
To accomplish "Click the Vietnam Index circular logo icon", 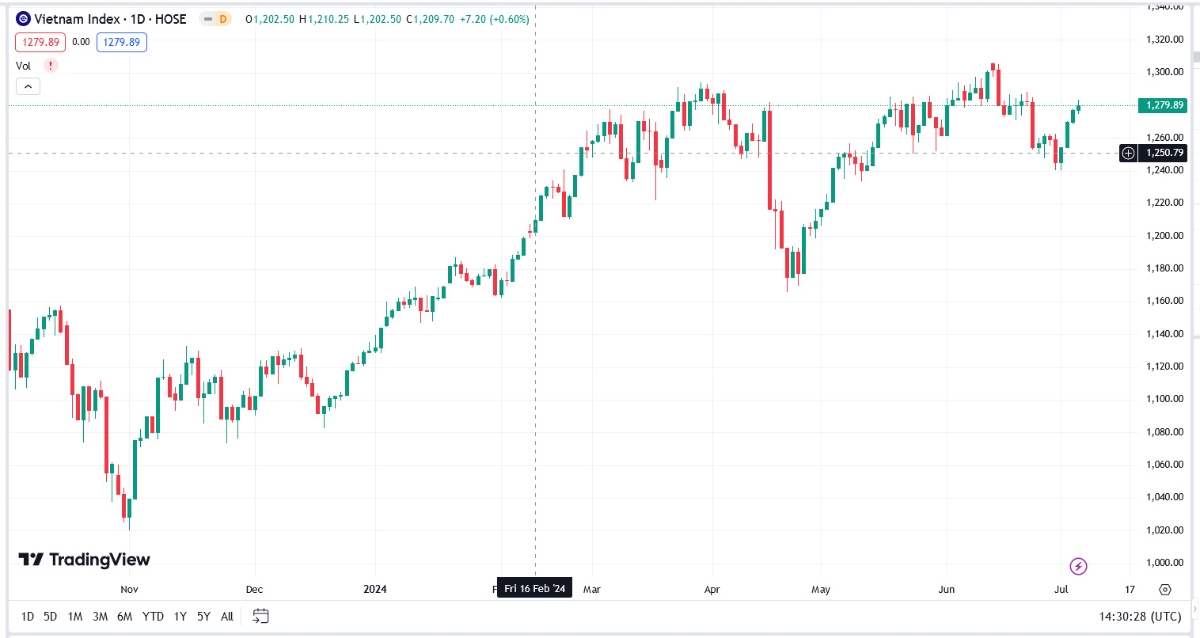I will click(24, 18).
